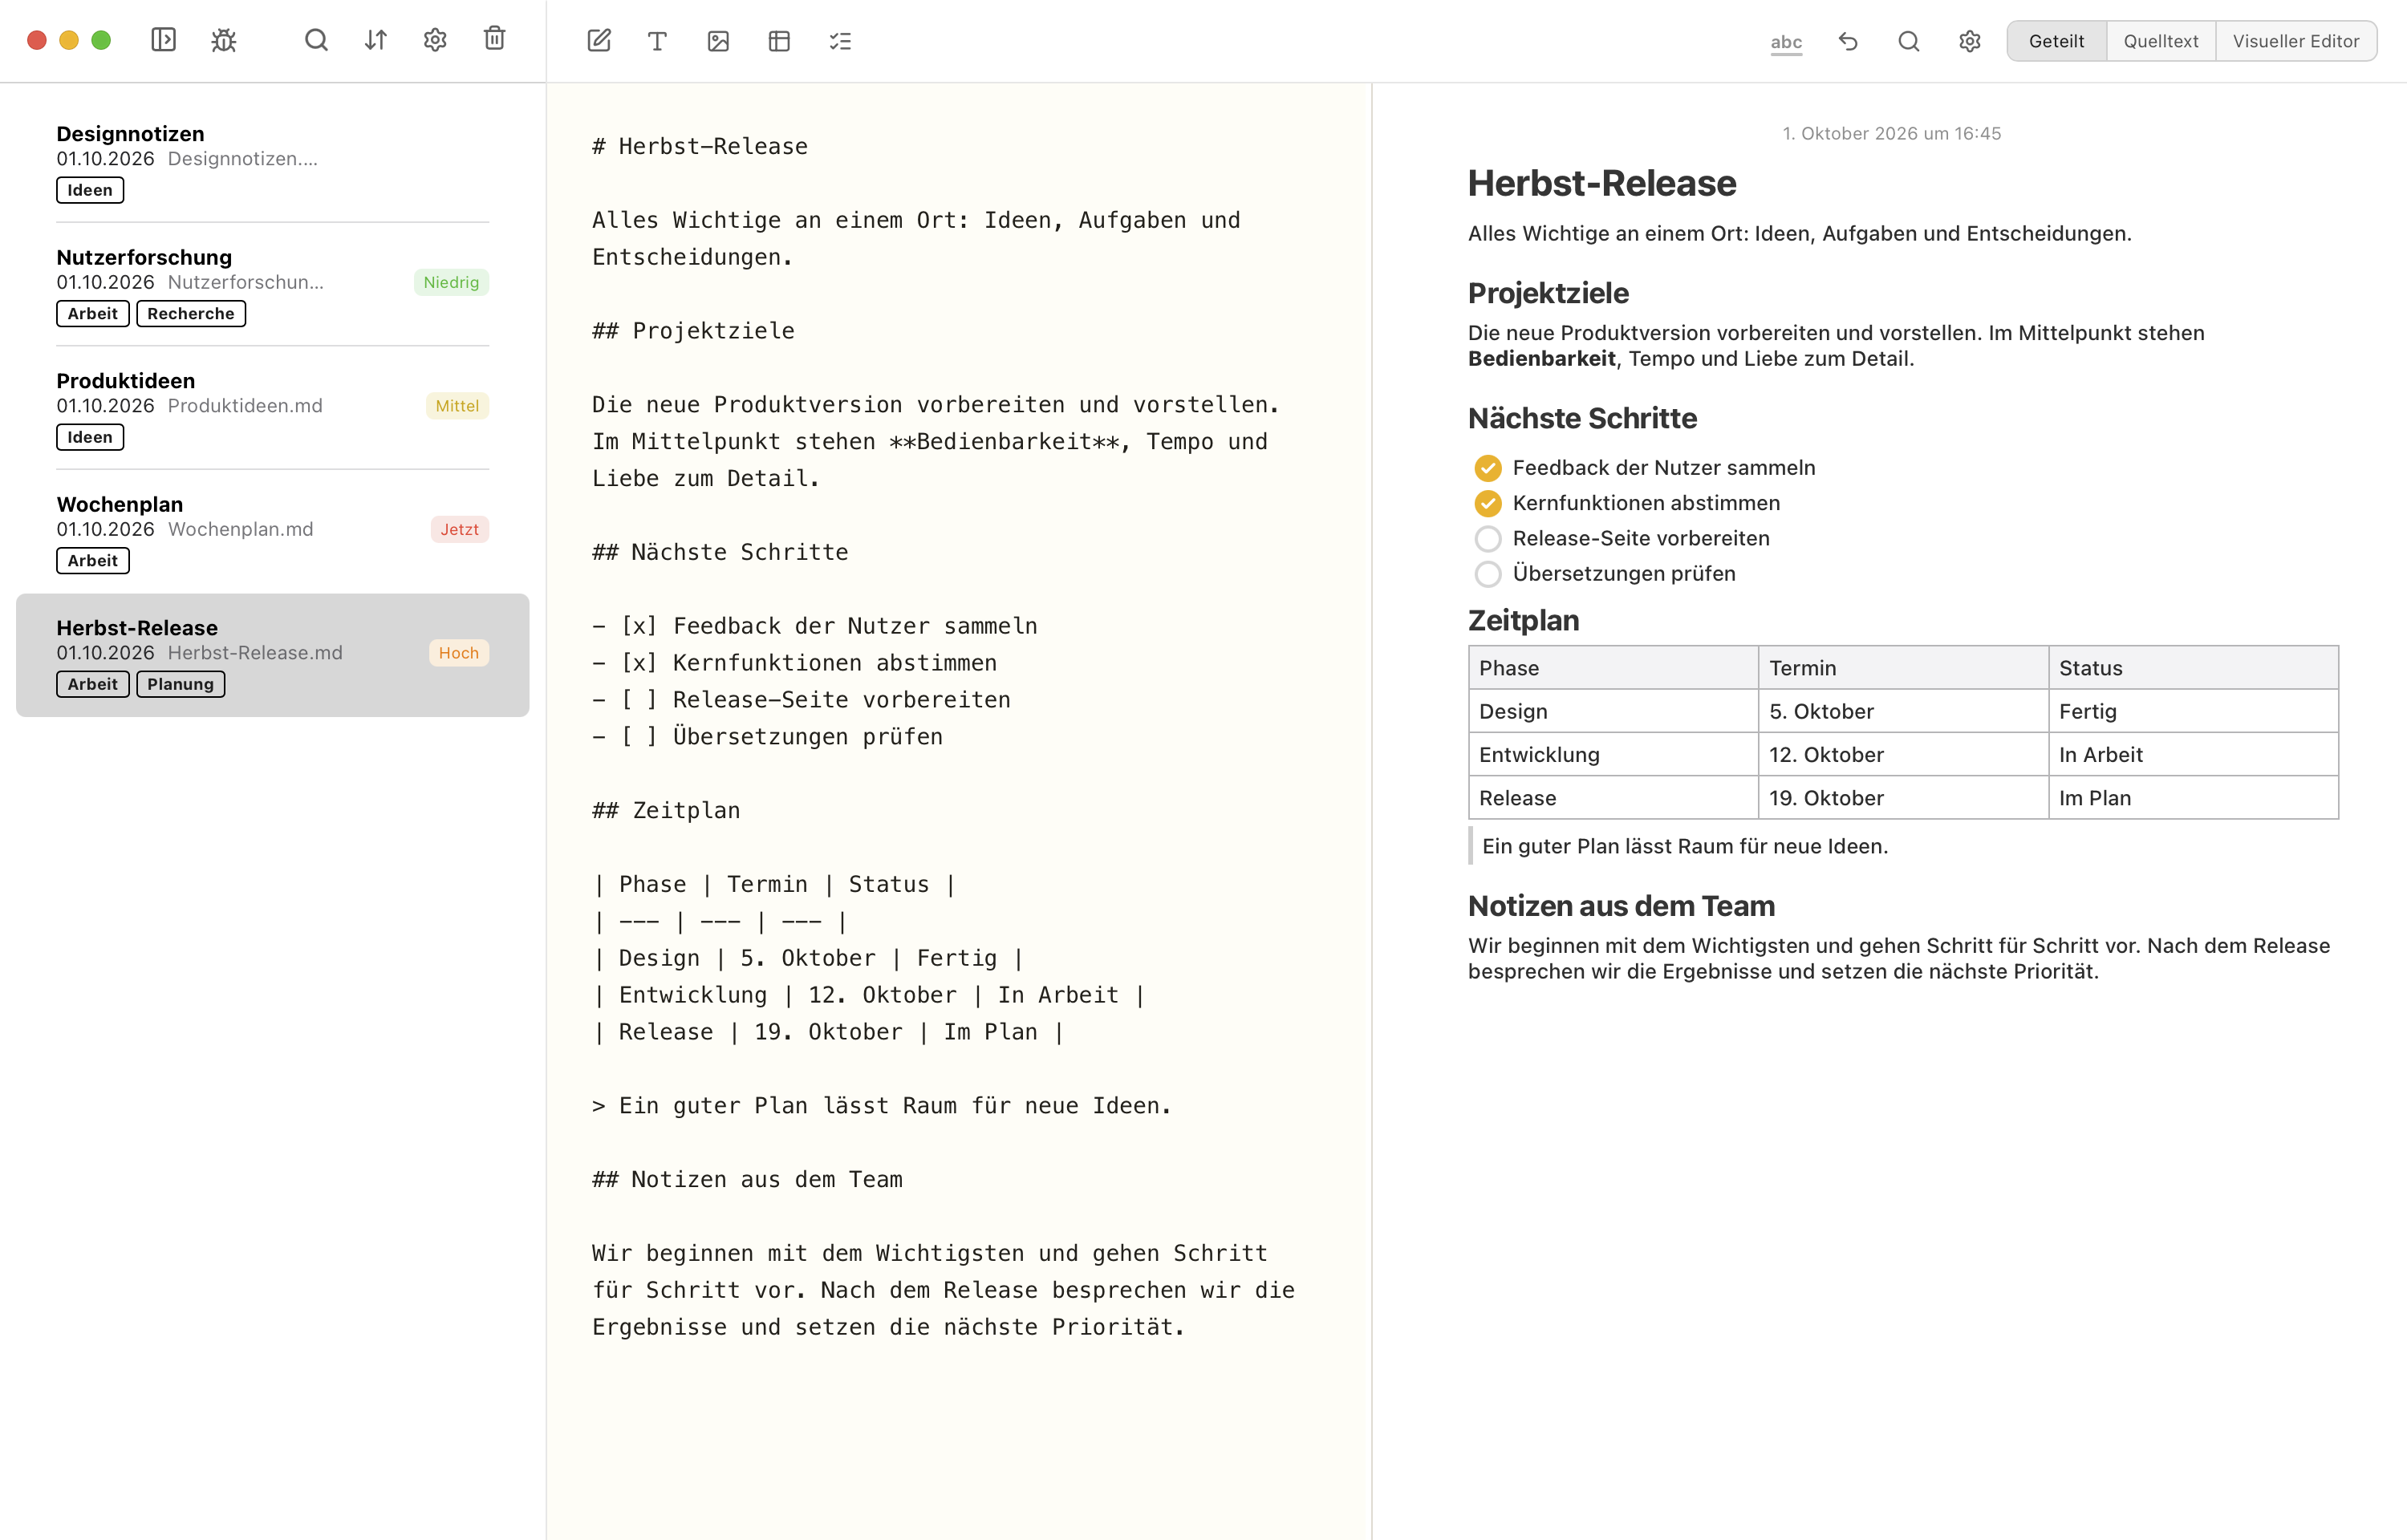This screenshot has width=2407, height=1540.
Task: Click the insert image icon
Action: tap(718, 41)
